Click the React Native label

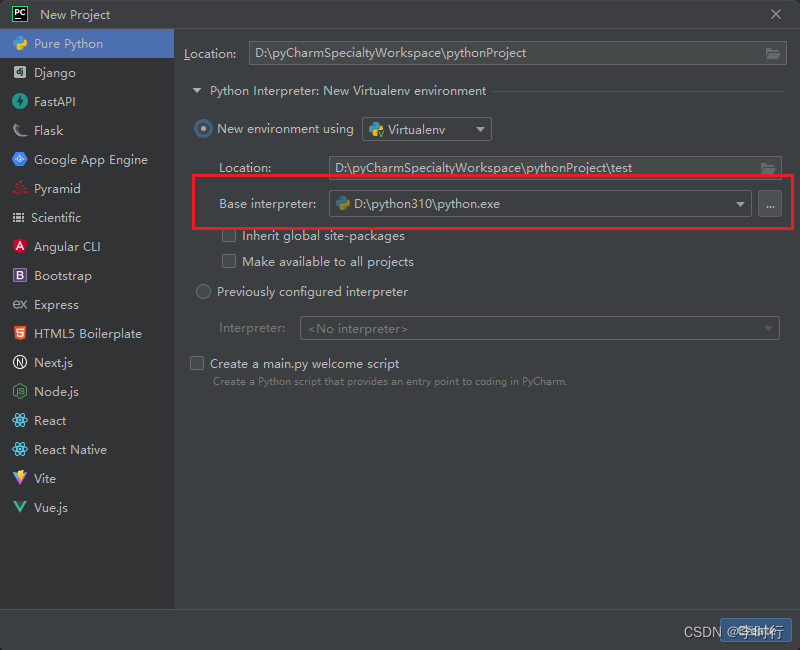(70, 449)
